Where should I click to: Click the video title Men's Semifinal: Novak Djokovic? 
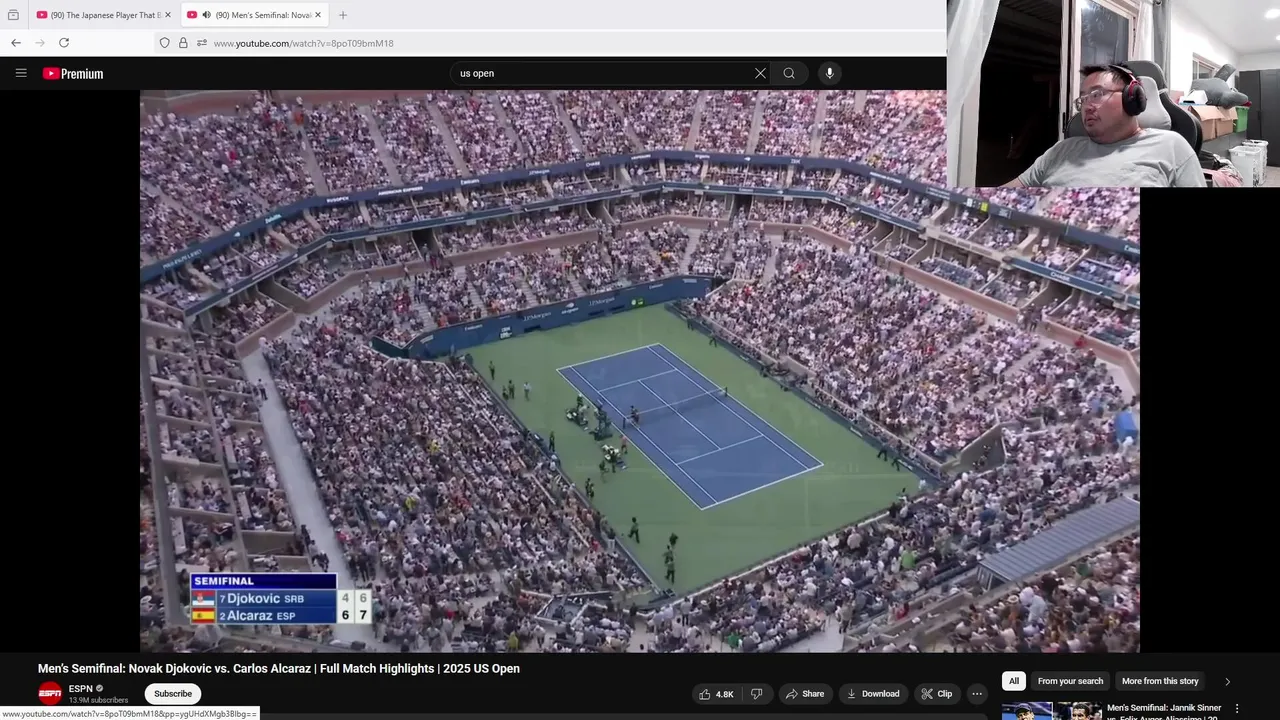coord(279,669)
